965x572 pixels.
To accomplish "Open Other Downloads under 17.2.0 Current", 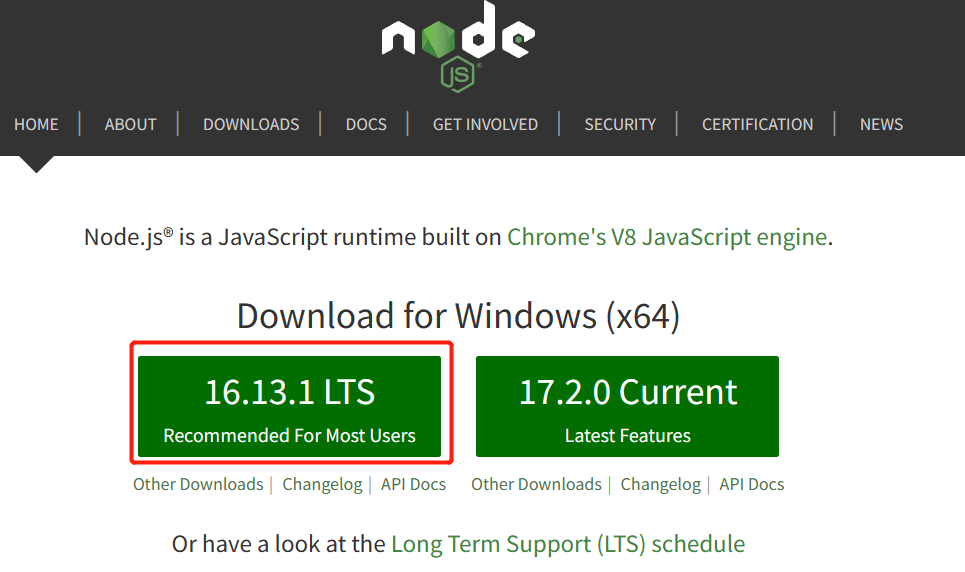I will point(537,485).
